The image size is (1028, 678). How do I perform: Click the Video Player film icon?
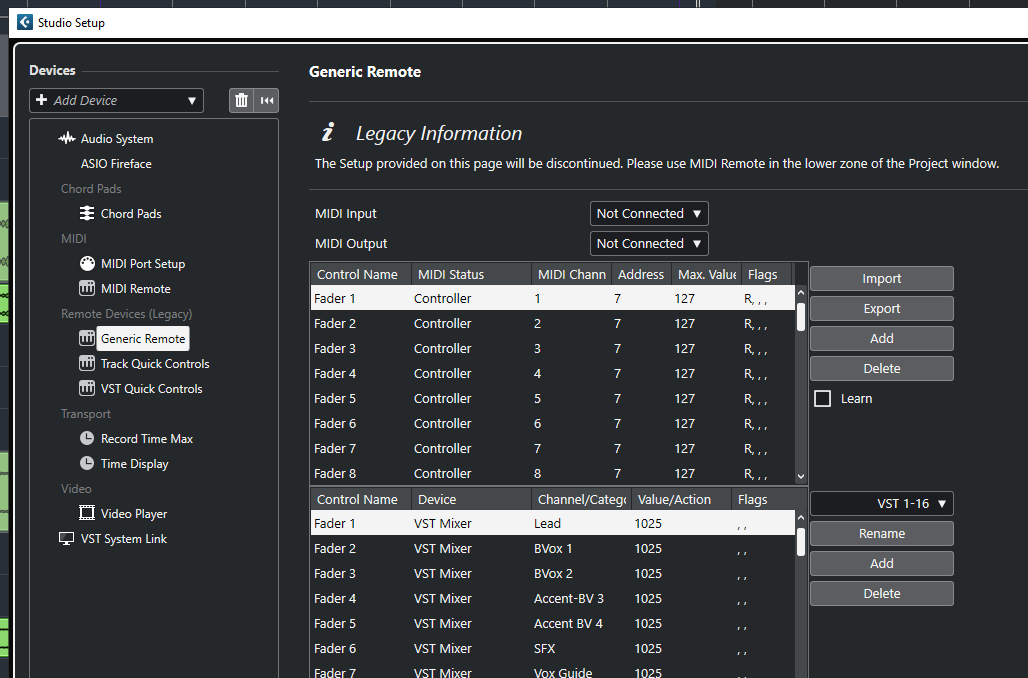pos(87,513)
